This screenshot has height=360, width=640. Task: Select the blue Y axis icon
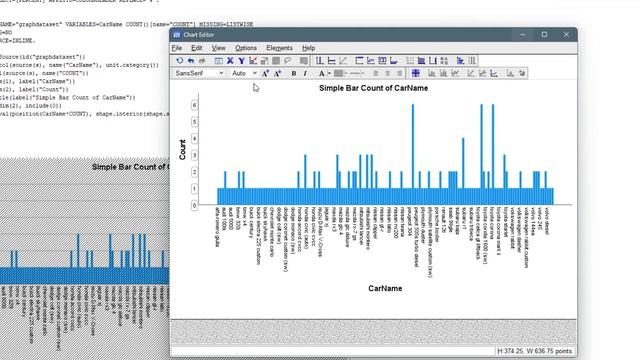(242, 61)
